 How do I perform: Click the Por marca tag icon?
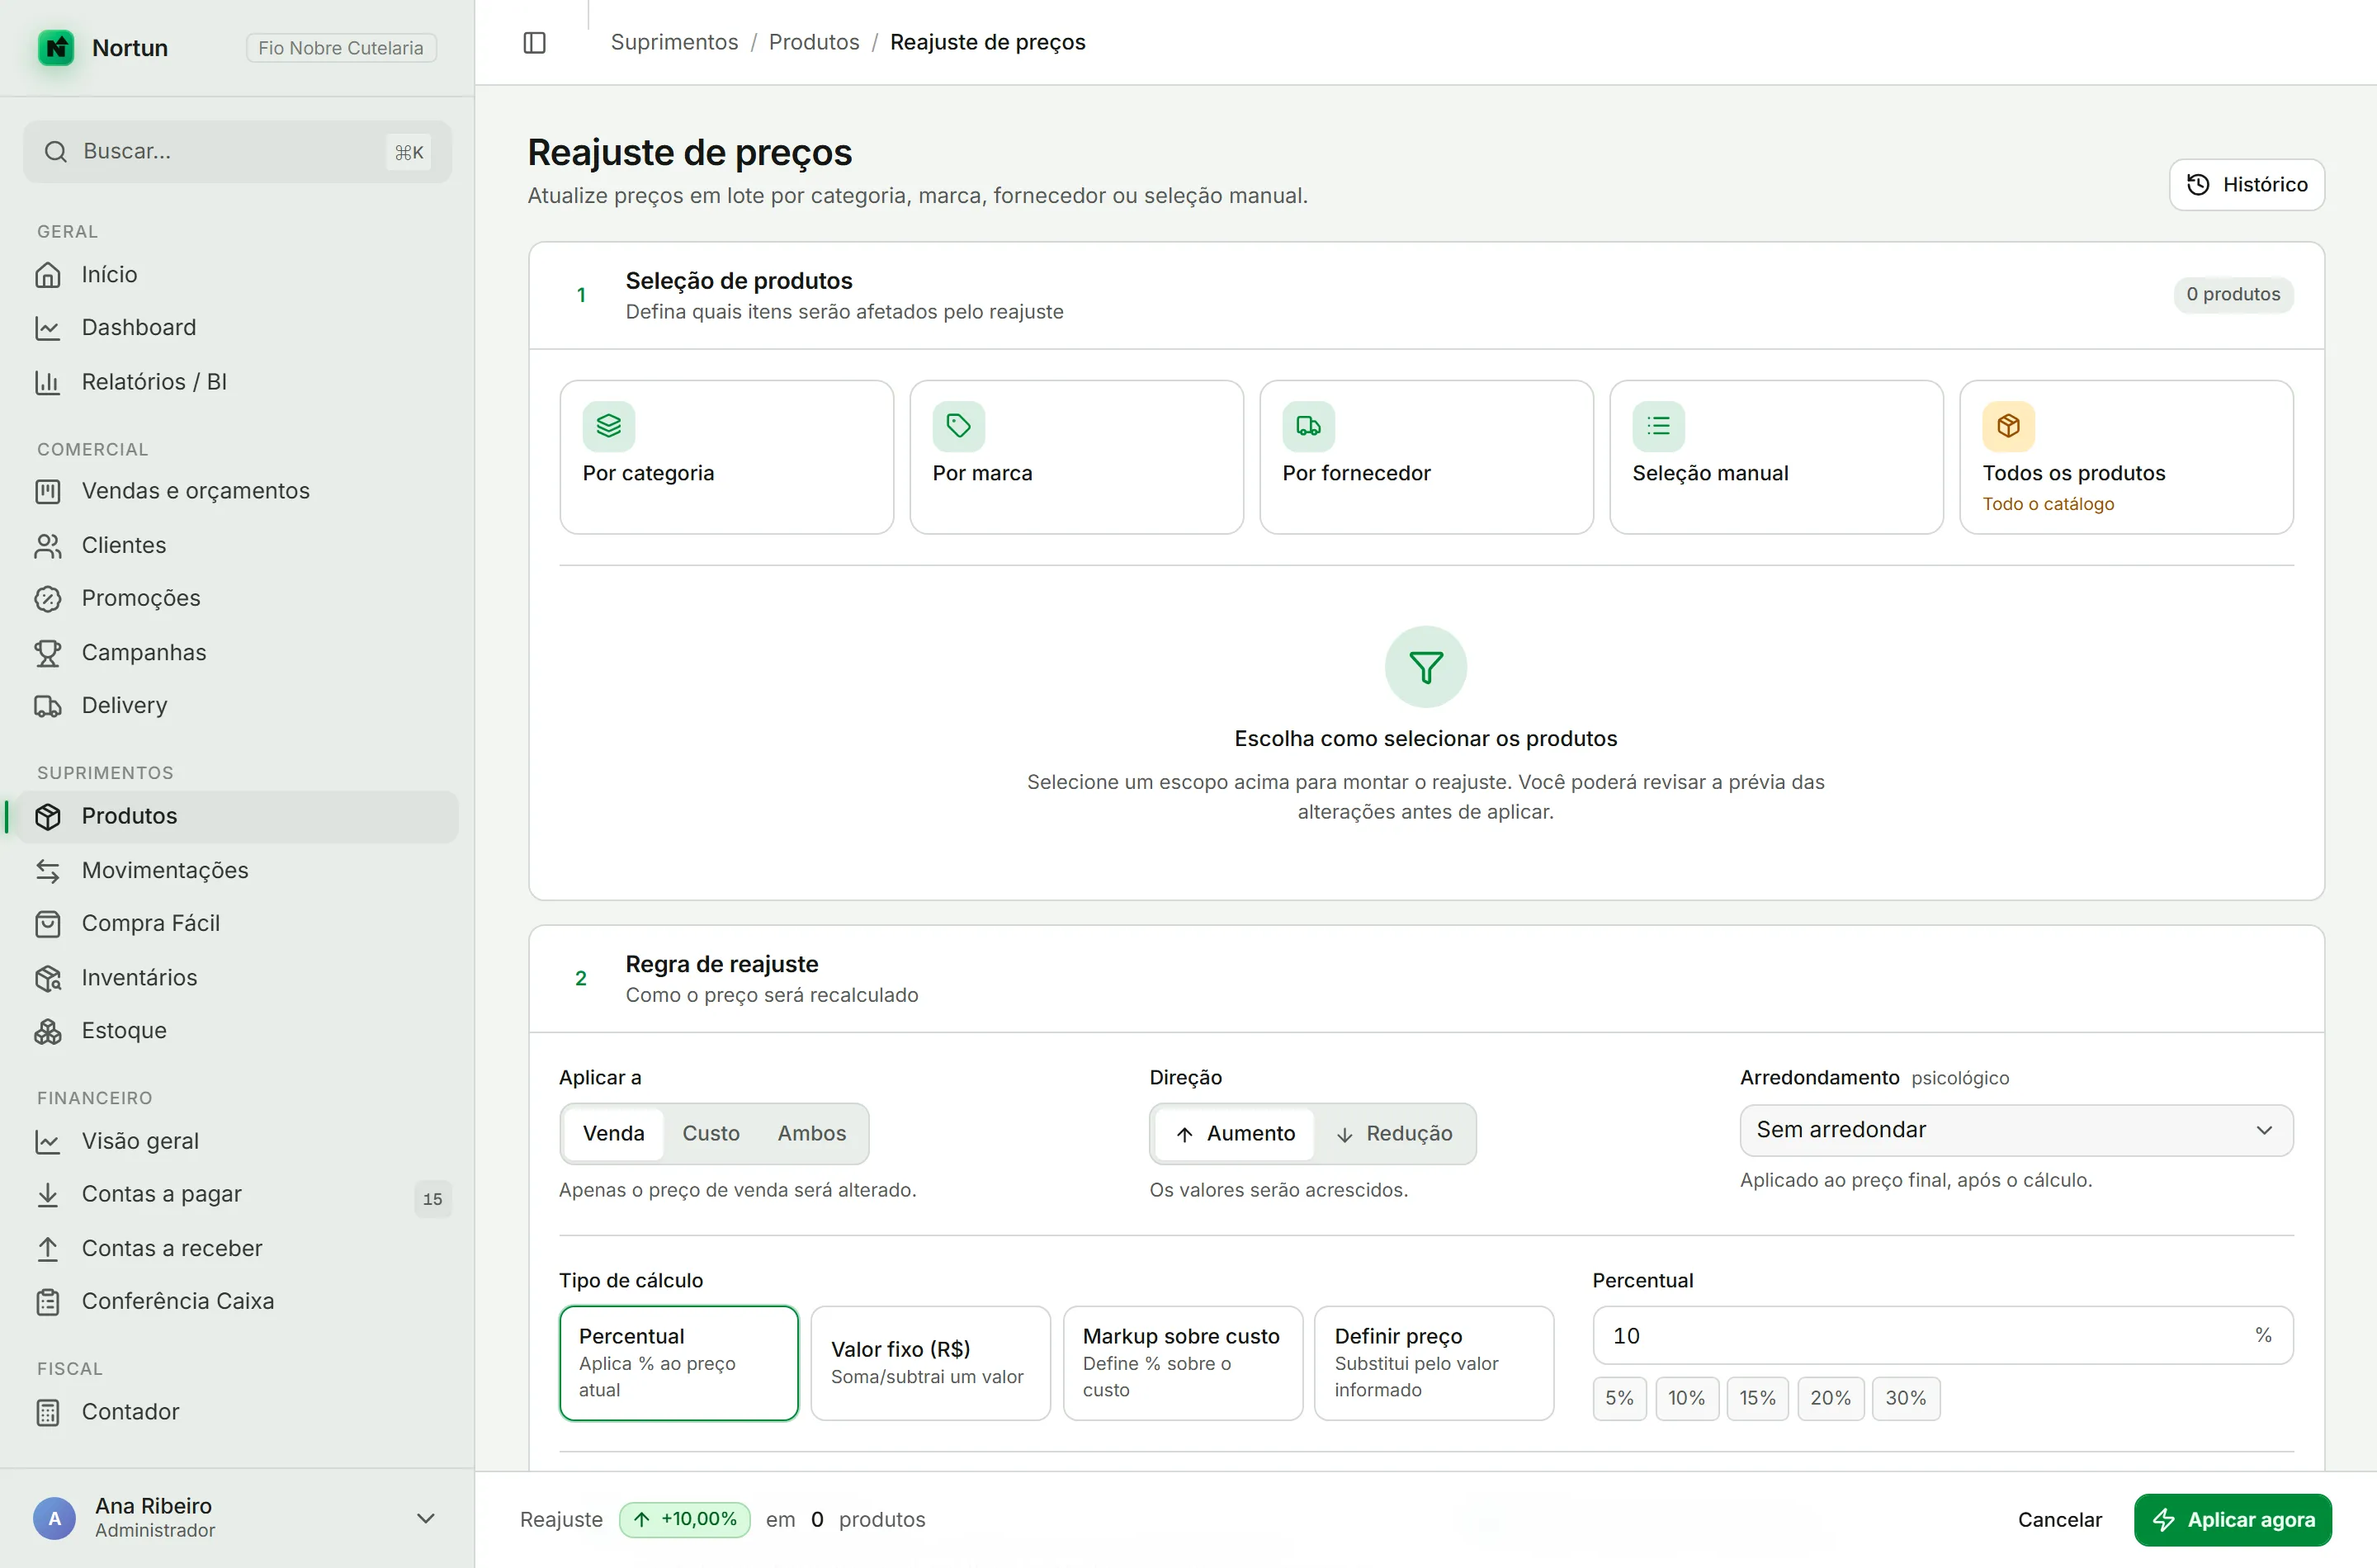click(959, 426)
